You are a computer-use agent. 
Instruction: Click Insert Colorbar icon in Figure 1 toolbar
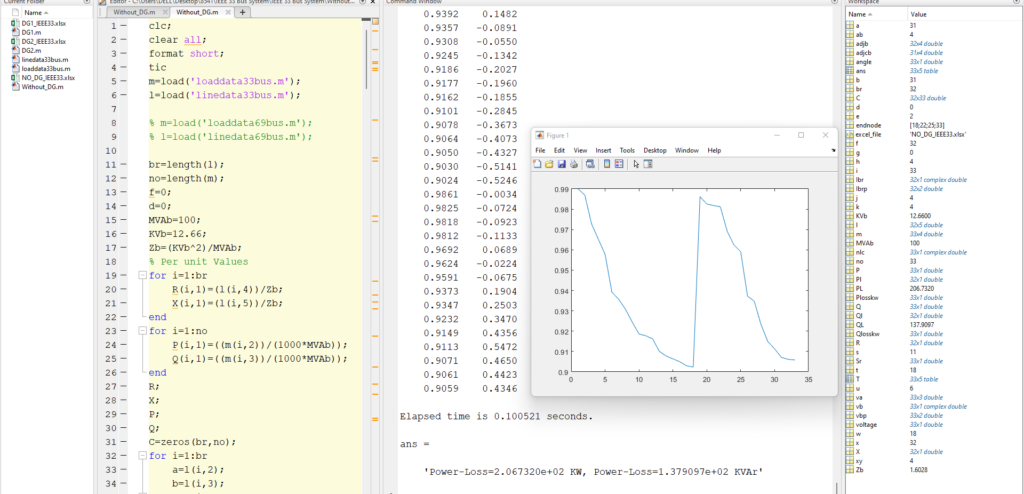click(x=607, y=164)
